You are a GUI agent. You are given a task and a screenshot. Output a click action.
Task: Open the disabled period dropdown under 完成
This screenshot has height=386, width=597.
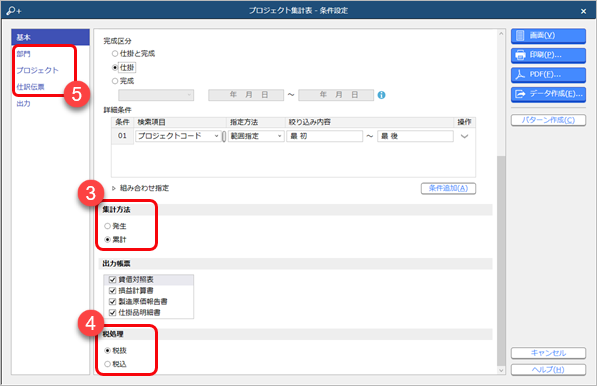156,95
